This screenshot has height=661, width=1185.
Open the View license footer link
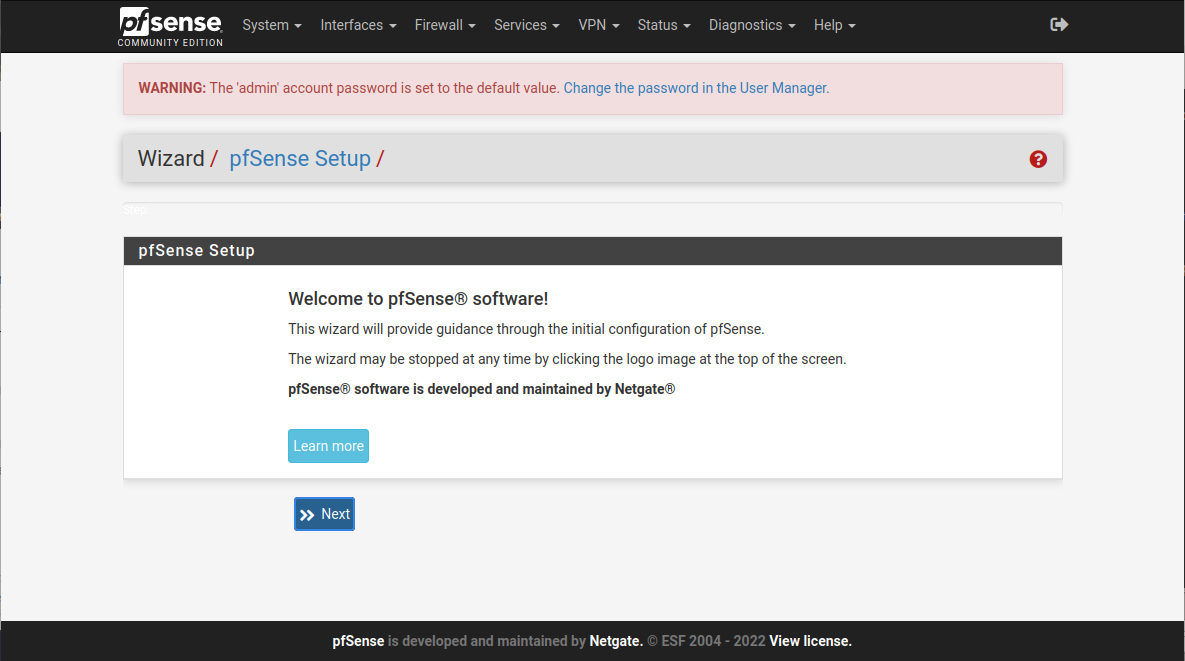tap(810, 641)
